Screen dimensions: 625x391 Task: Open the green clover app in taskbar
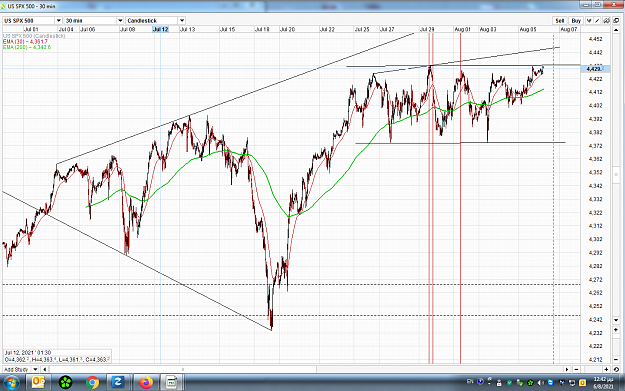click(x=65, y=383)
